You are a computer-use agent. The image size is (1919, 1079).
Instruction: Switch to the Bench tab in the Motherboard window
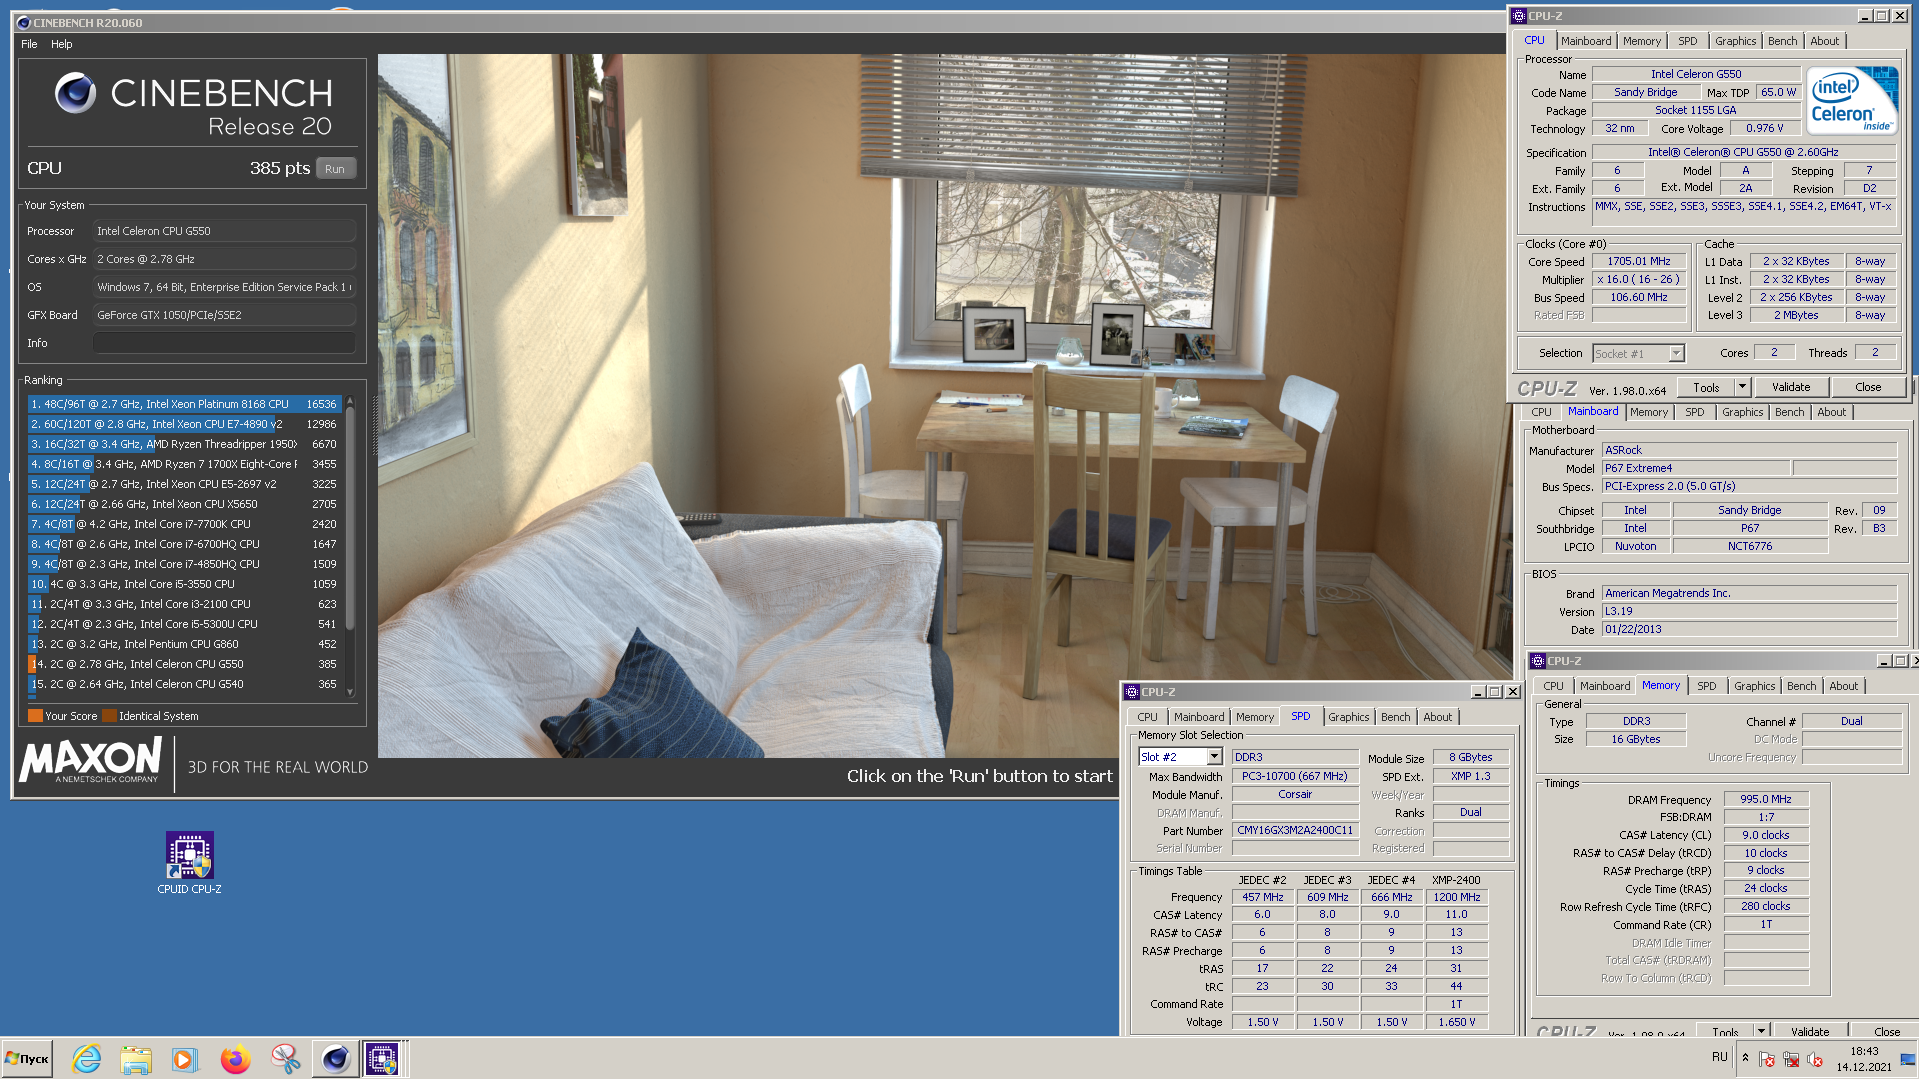tap(1789, 412)
